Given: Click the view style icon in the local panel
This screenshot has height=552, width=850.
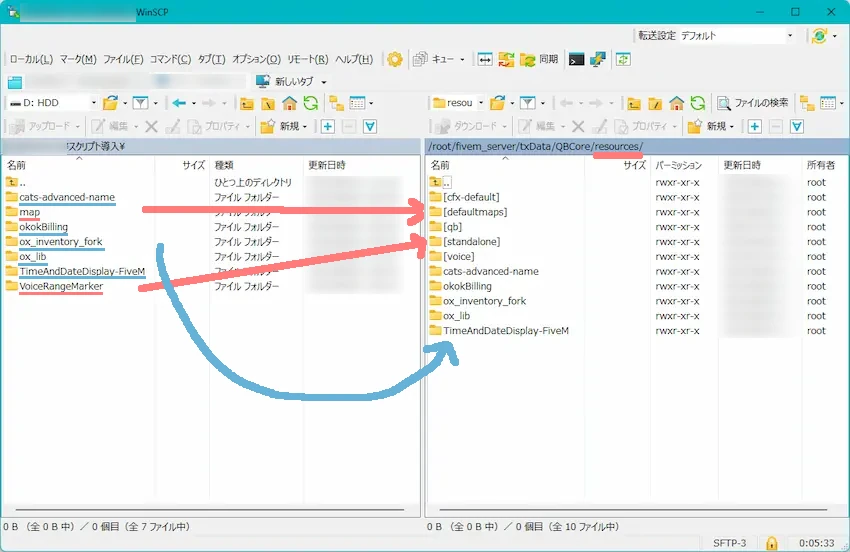Looking at the screenshot, I should 357,102.
